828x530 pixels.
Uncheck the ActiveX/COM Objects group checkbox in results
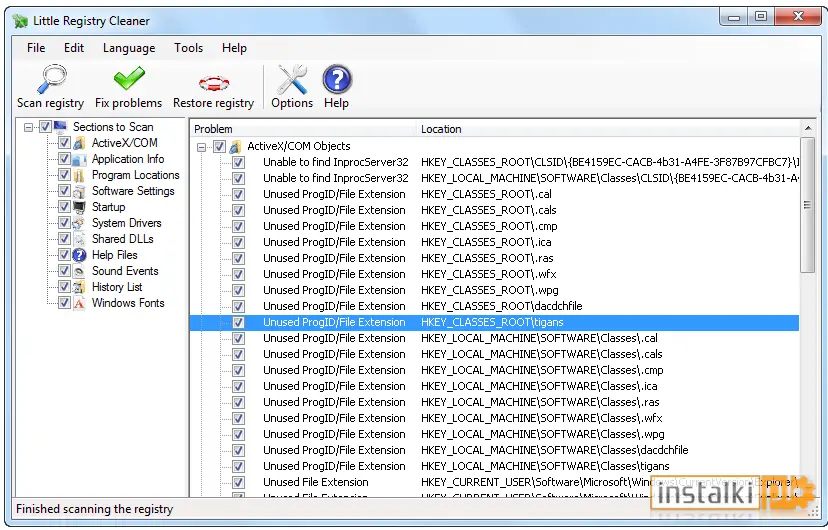[x=220, y=147]
